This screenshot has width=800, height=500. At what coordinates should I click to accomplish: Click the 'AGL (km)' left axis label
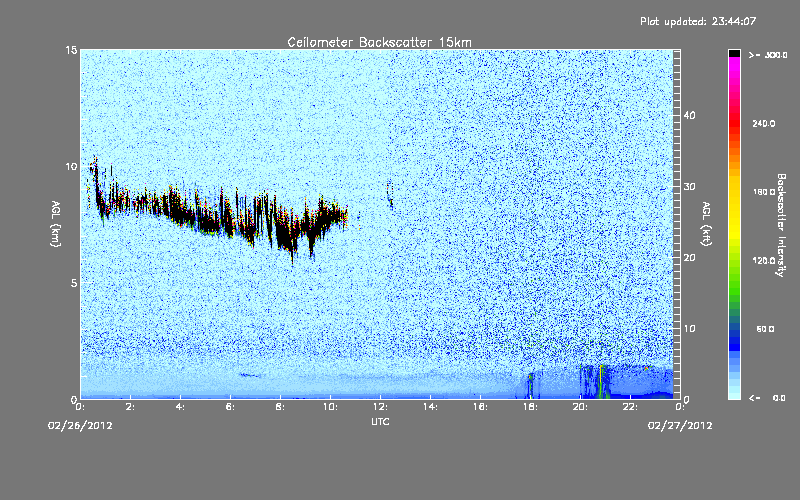(55, 224)
